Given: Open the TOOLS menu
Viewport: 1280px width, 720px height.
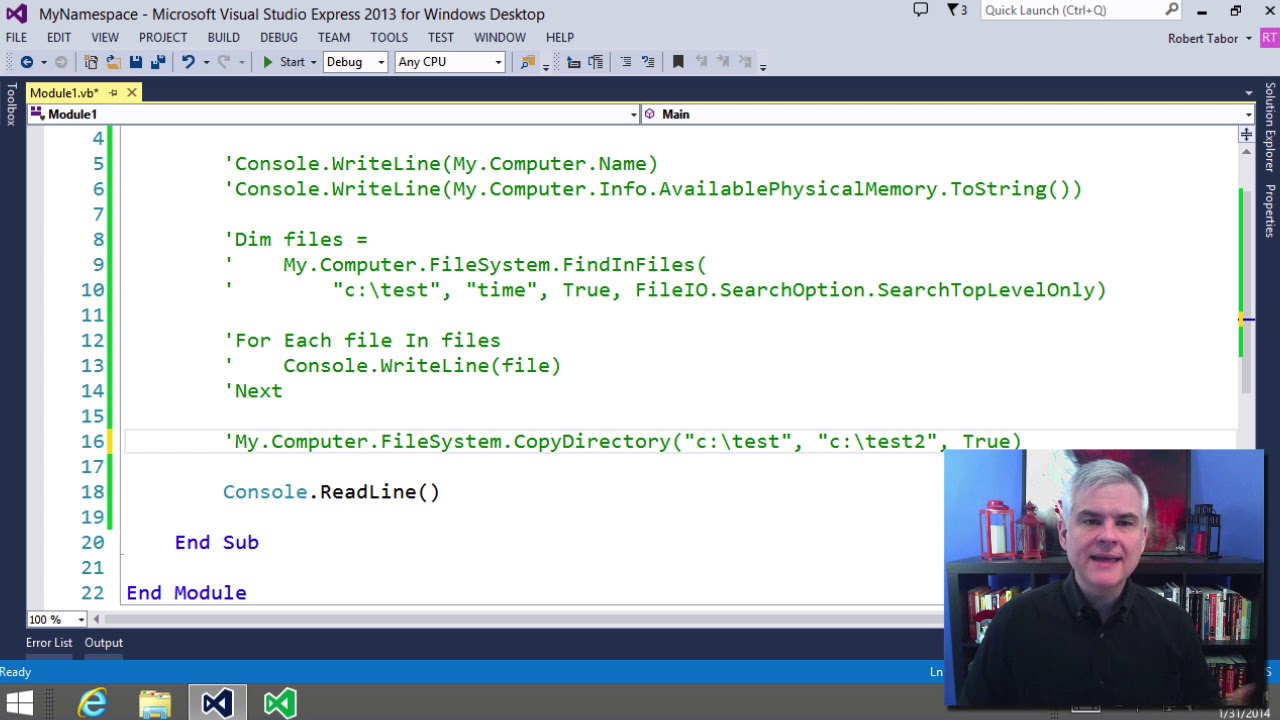Looking at the screenshot, I should tap(389, 37).
